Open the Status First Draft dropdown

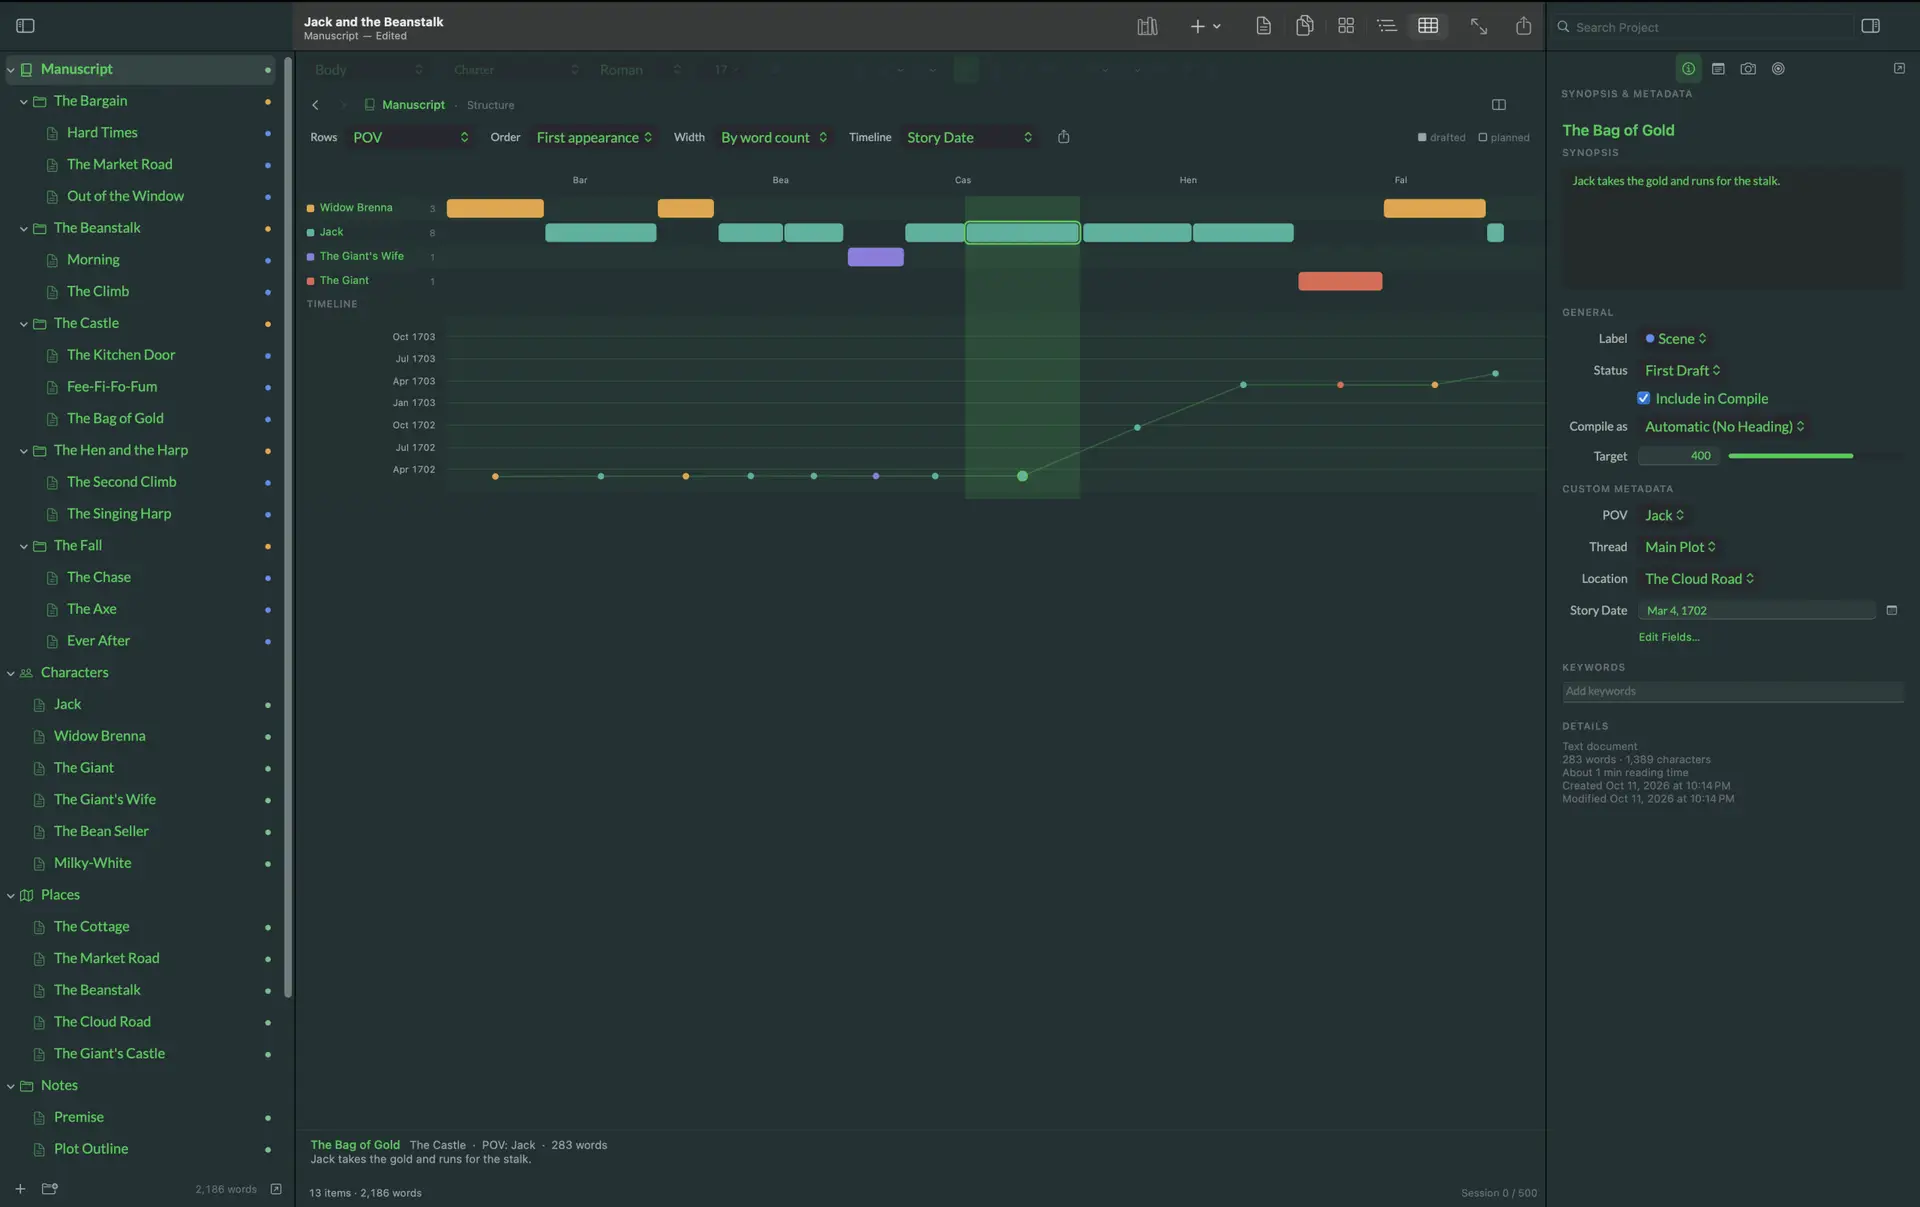tap(1683, 370)
